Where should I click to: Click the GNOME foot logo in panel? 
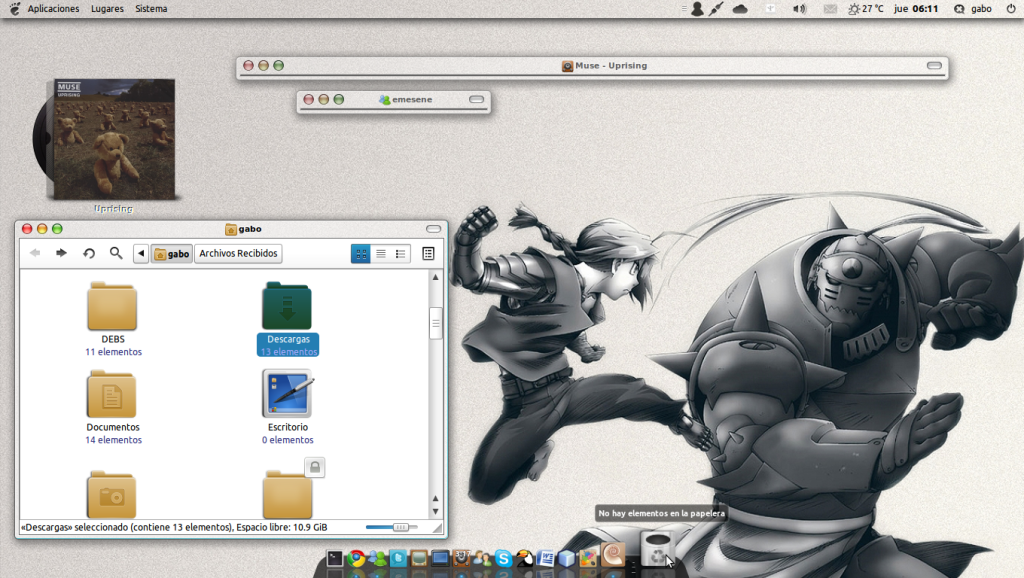tap(14, 8)
